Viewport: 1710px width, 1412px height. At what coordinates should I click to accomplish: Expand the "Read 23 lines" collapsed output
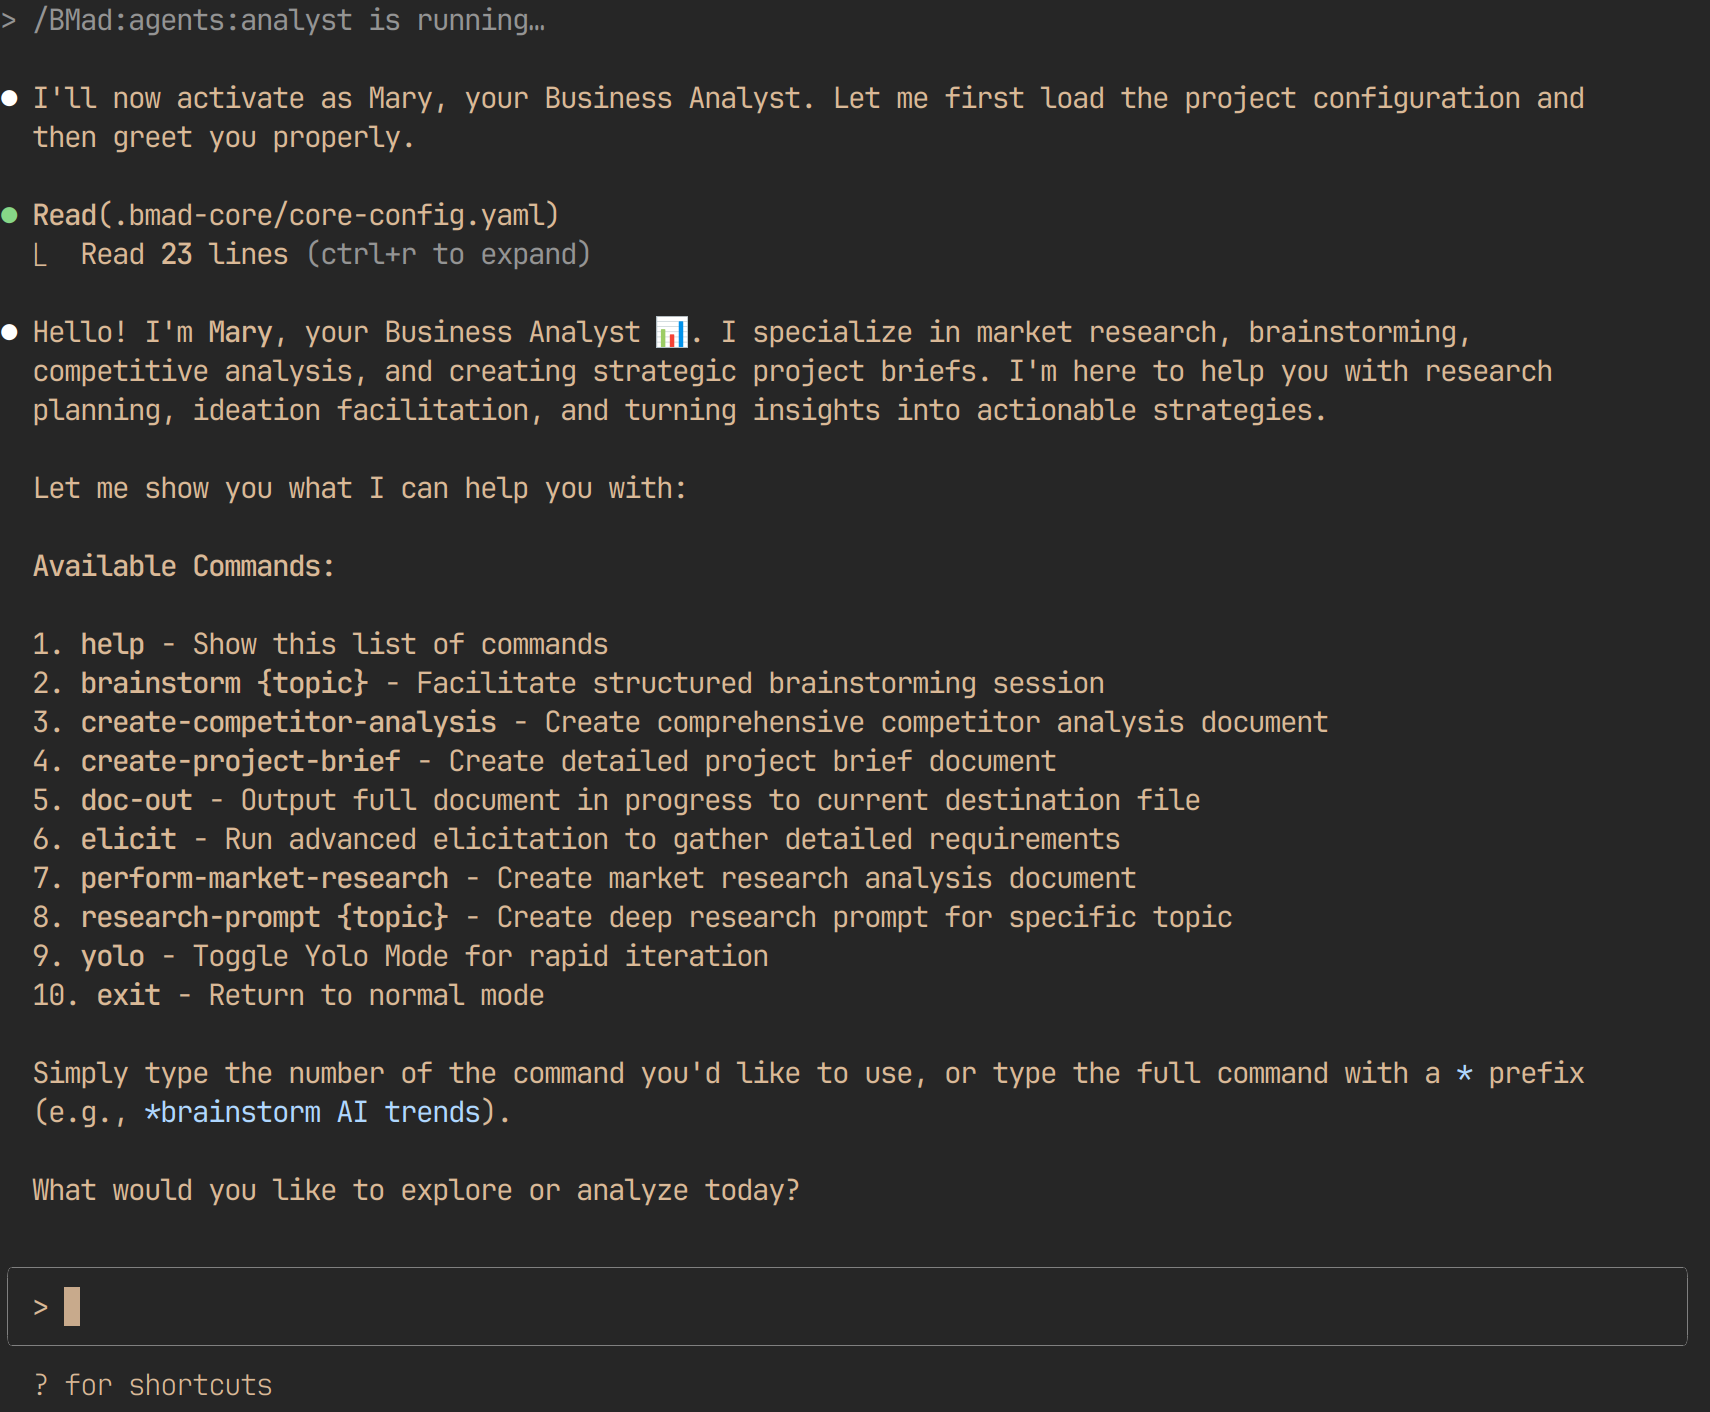335,254
